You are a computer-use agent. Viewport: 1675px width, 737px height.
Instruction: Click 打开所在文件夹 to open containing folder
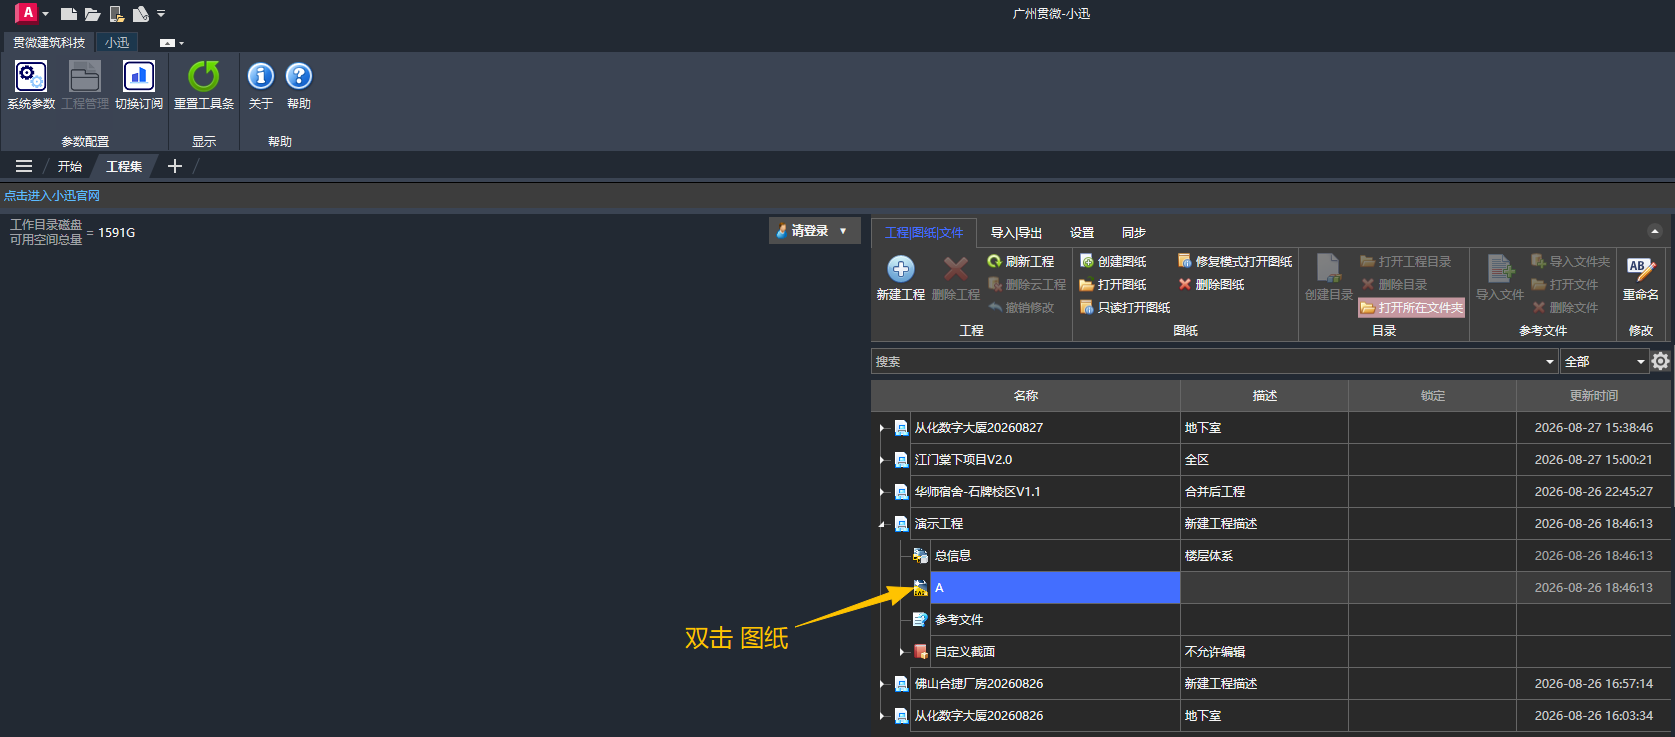(x=1412, y=307)
